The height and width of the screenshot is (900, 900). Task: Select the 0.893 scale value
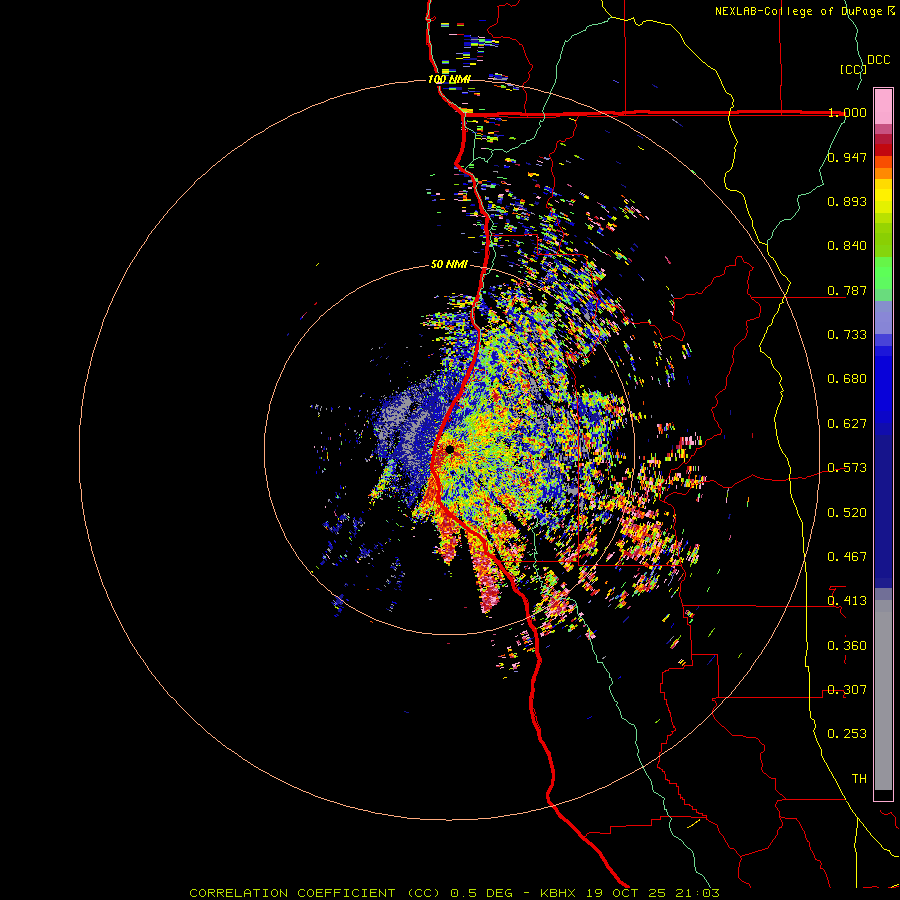(x=847, y=201)
